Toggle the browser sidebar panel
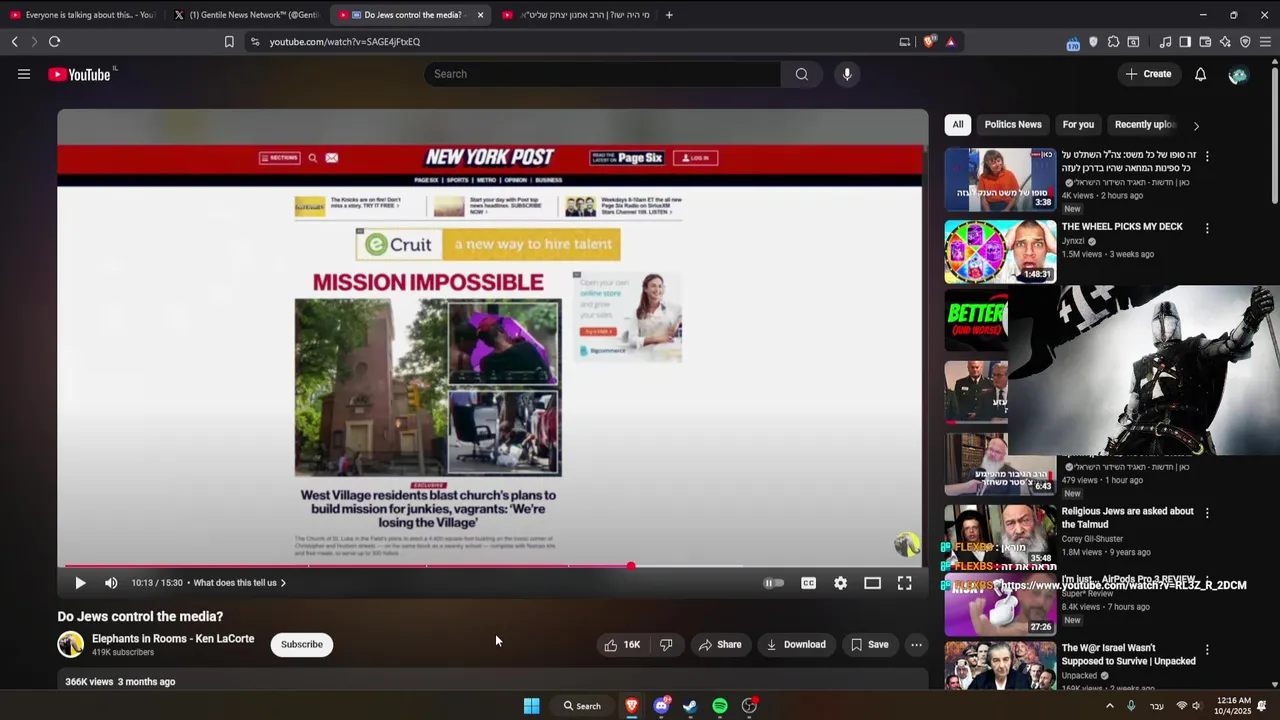Viewport: 1280px width, 720px height. 1185,42
